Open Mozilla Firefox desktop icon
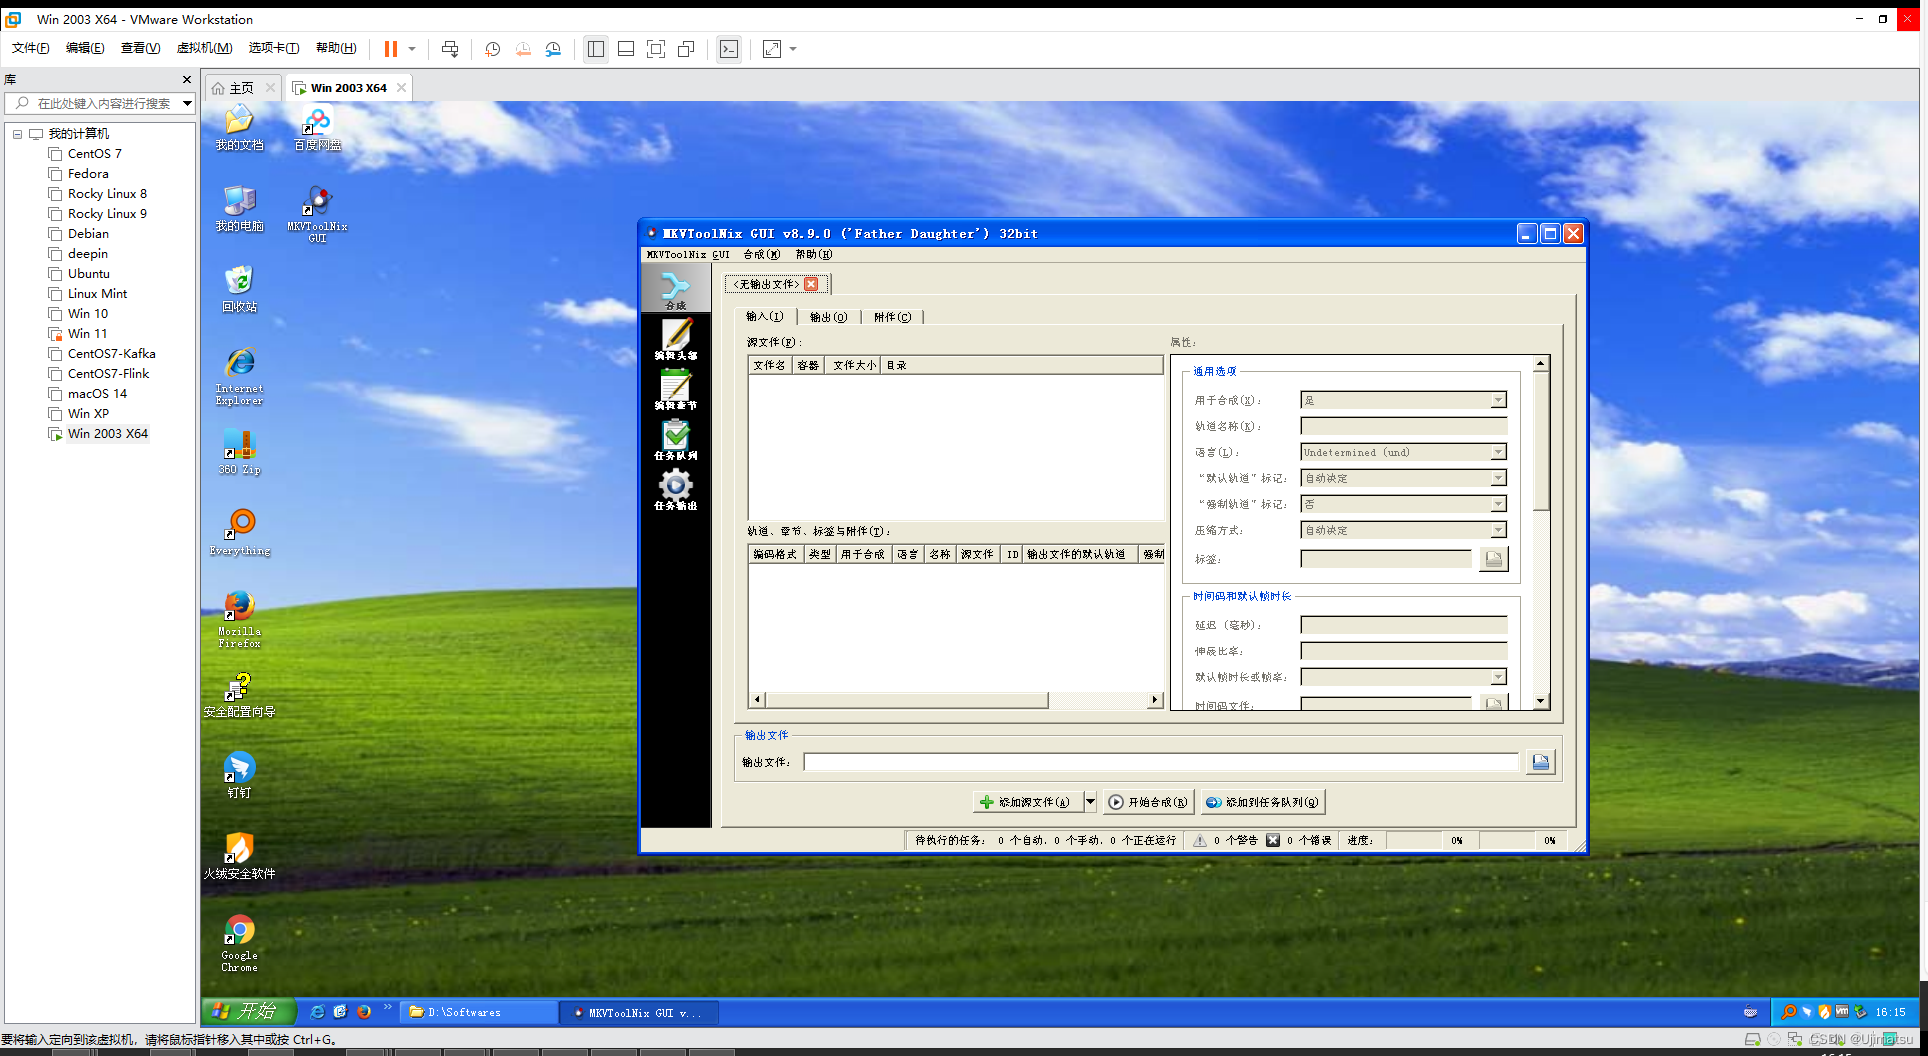 239,619
